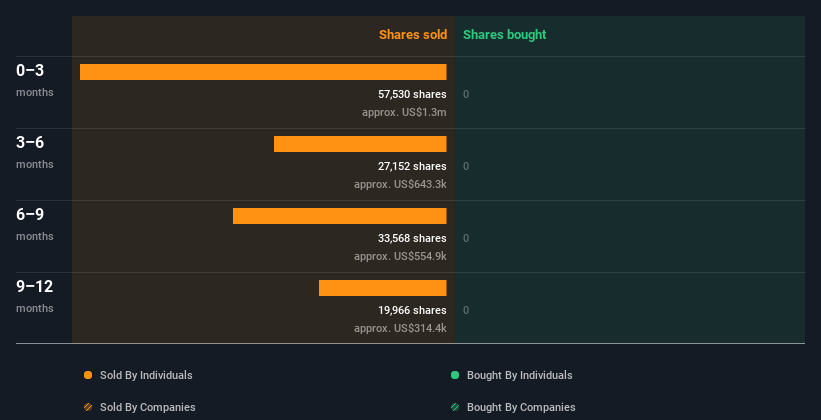Click the green Bought By Individuals legend dot

coord(455,375)
